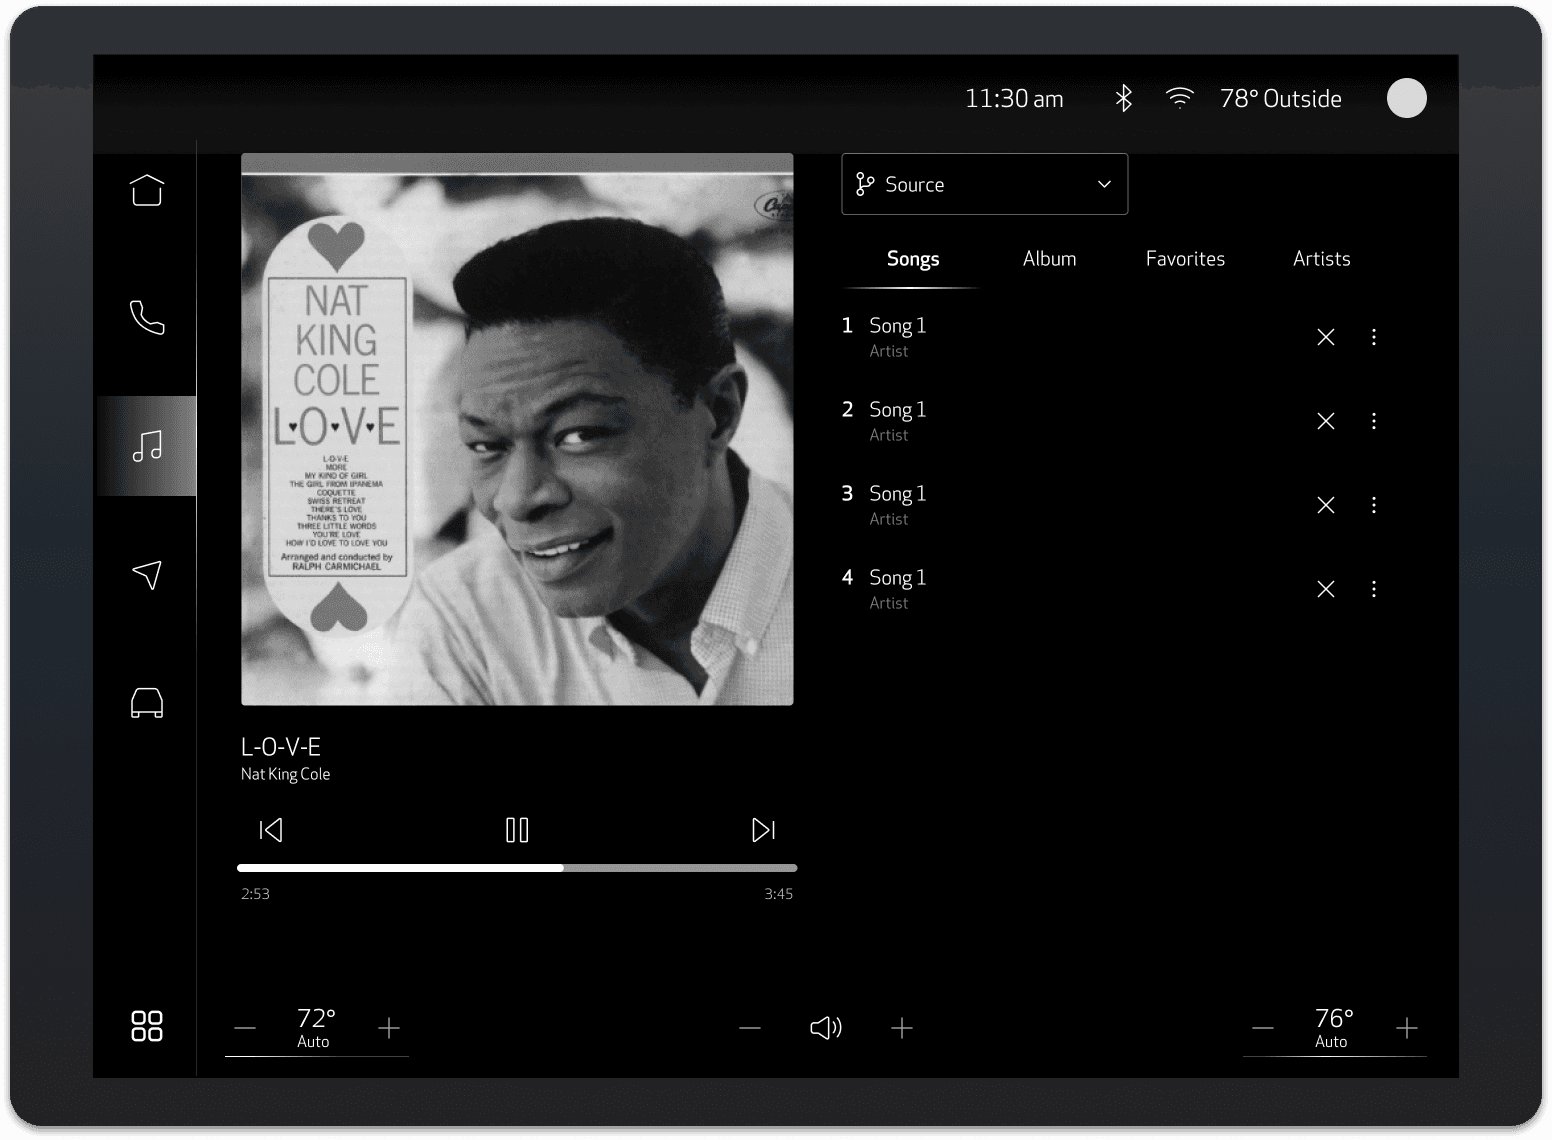Increase the 76° right temperature
Viewport: 1552px width, 1140px height.
click(x=1407, y=1028)
